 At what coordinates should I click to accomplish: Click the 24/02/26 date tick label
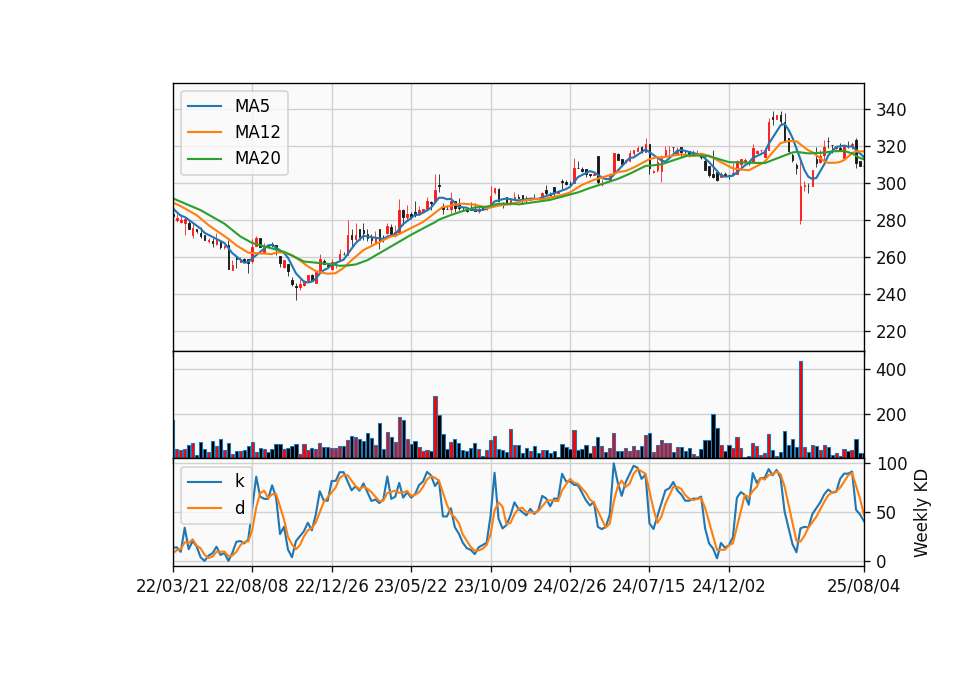pos(569,586)
